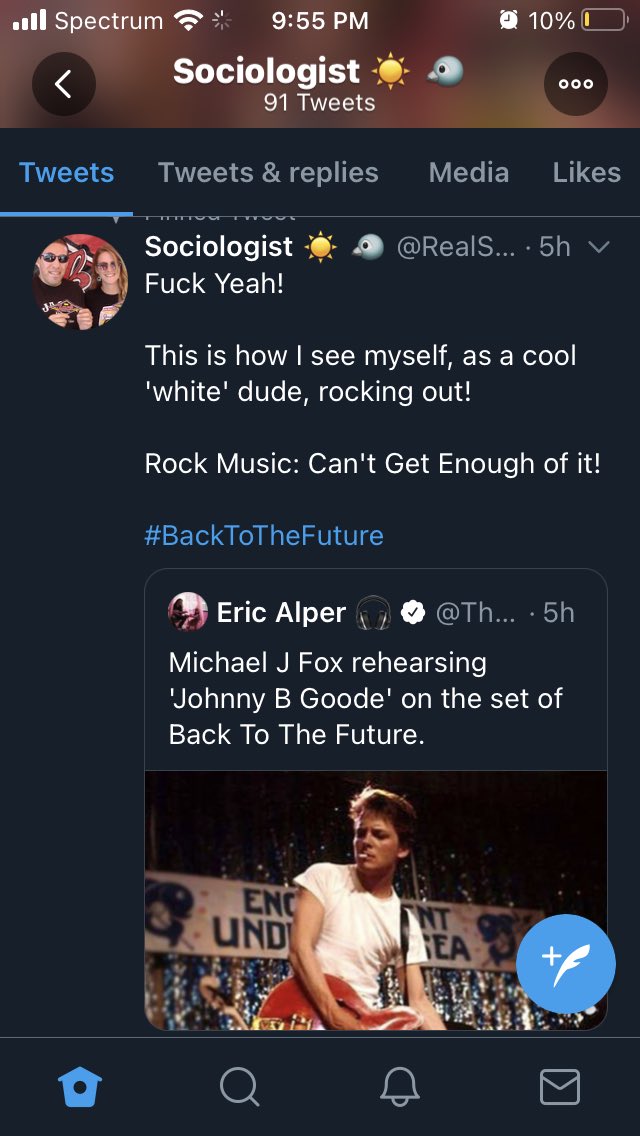This screenshot has width=640, height=1136.
Task: Open the three-dot more options menu
Action: tap(575, 84)
